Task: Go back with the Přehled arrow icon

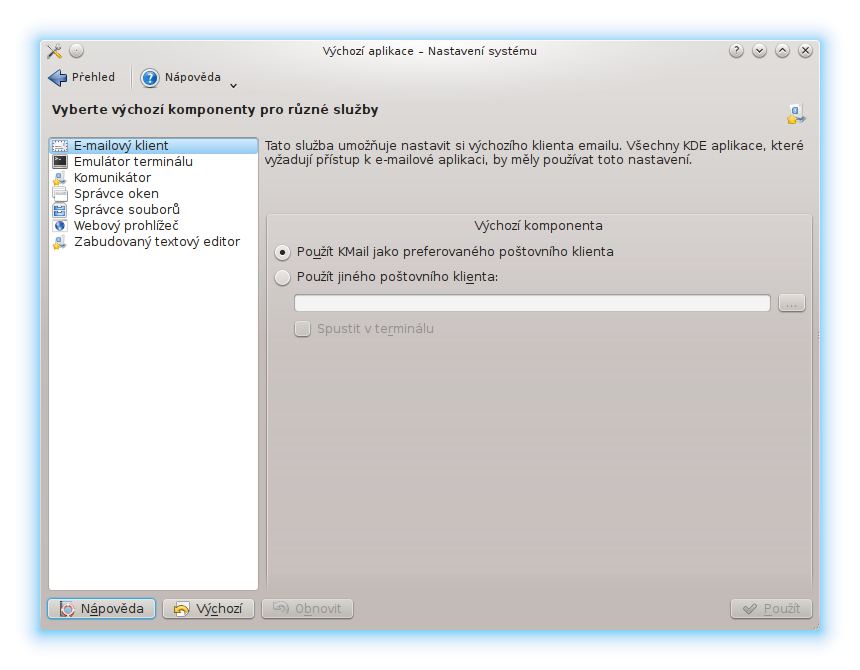Action: (x=58, y=78)
